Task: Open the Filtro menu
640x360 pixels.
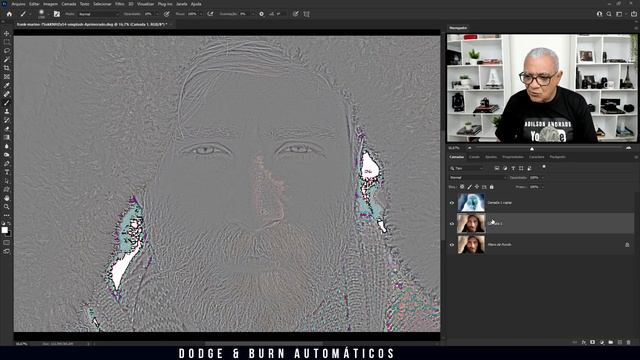Action: [120, 4]
